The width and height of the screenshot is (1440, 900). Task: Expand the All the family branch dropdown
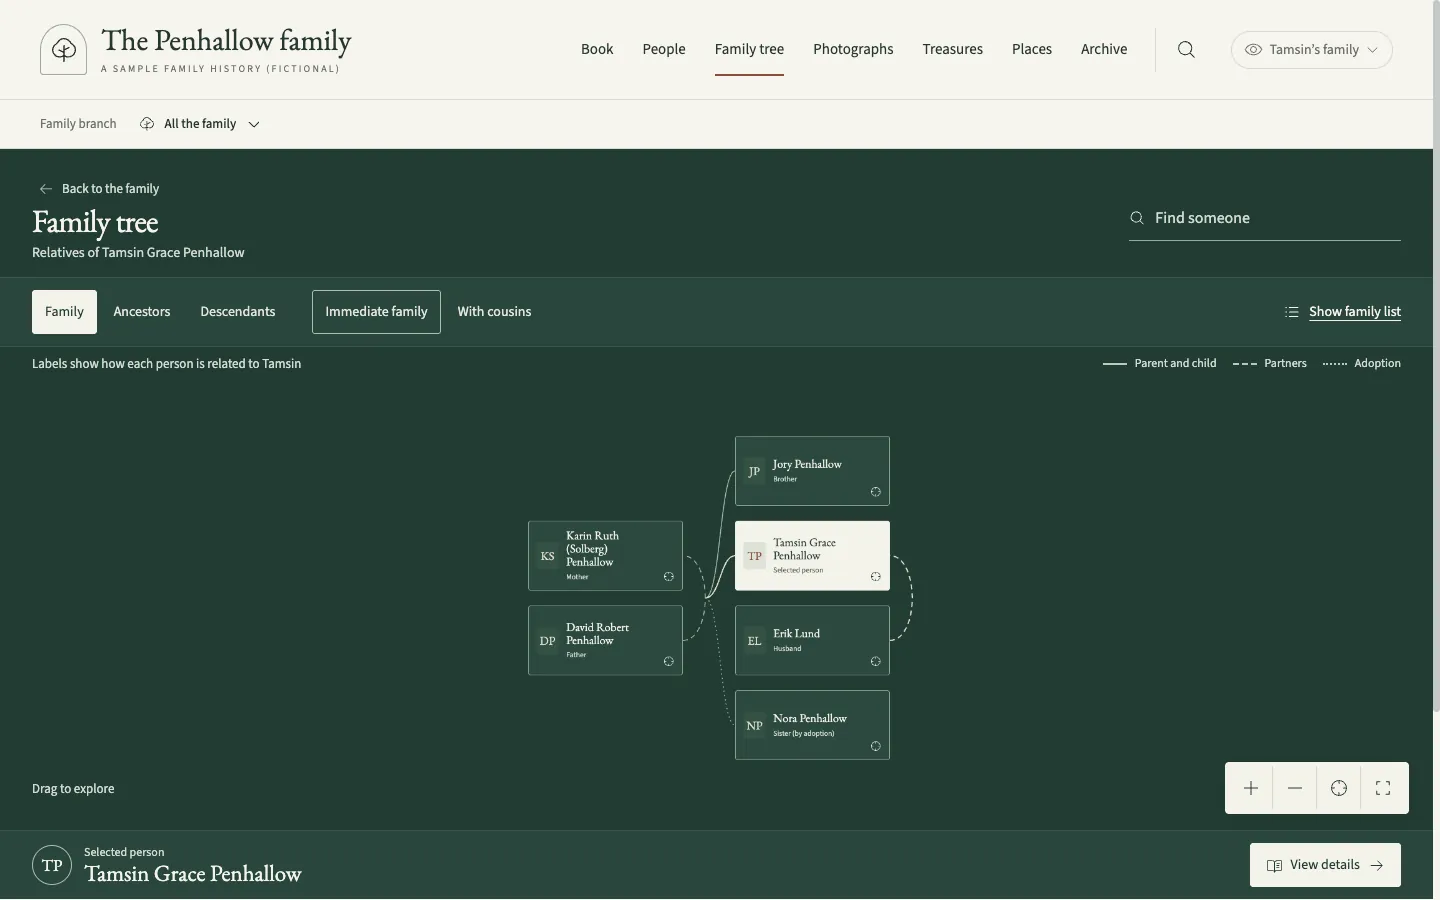pyautogui.click(x=200, y=124)
